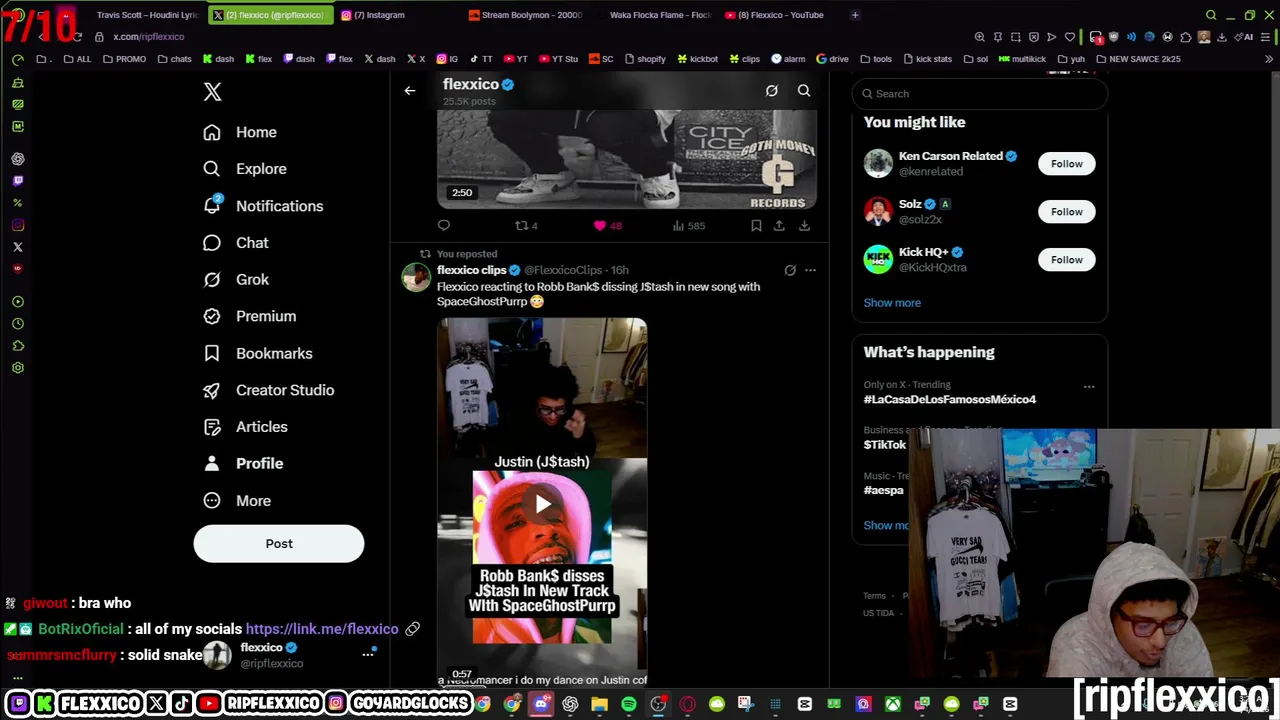Open the kickbot bookmark
1280x720 pixels.
click(x=698, y=59)
